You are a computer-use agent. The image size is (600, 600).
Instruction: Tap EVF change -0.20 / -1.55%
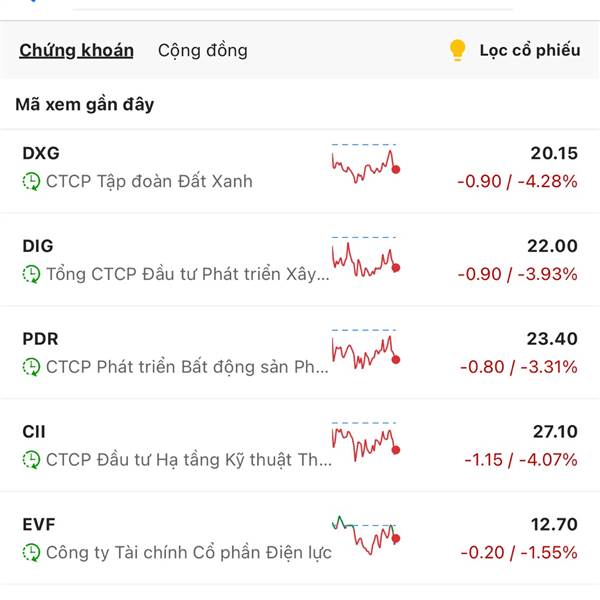(x=518, y=552)
